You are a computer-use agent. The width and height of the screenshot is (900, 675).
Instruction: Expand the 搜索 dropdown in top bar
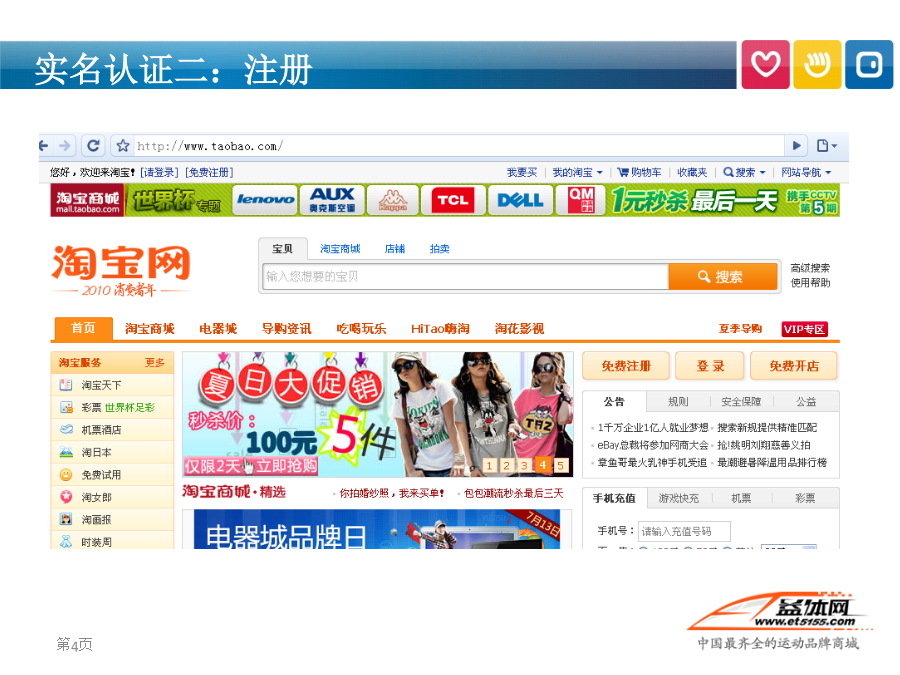744,172
